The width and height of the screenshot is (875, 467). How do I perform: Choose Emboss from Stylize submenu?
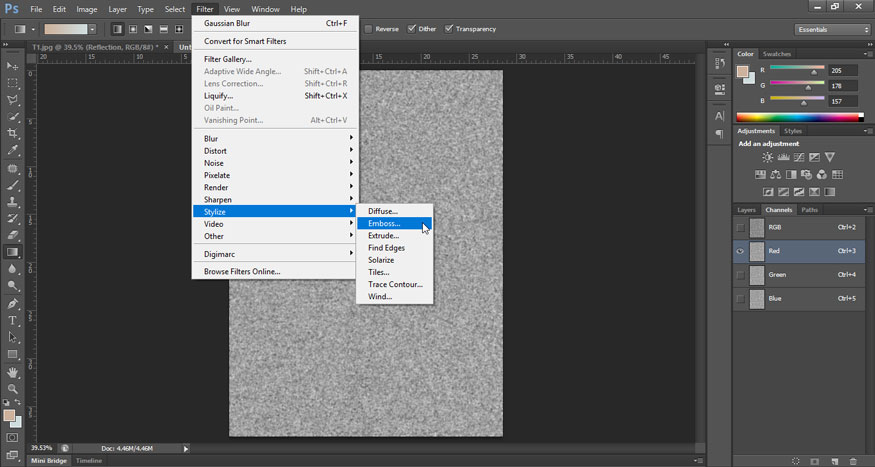(x=384, y=223)
